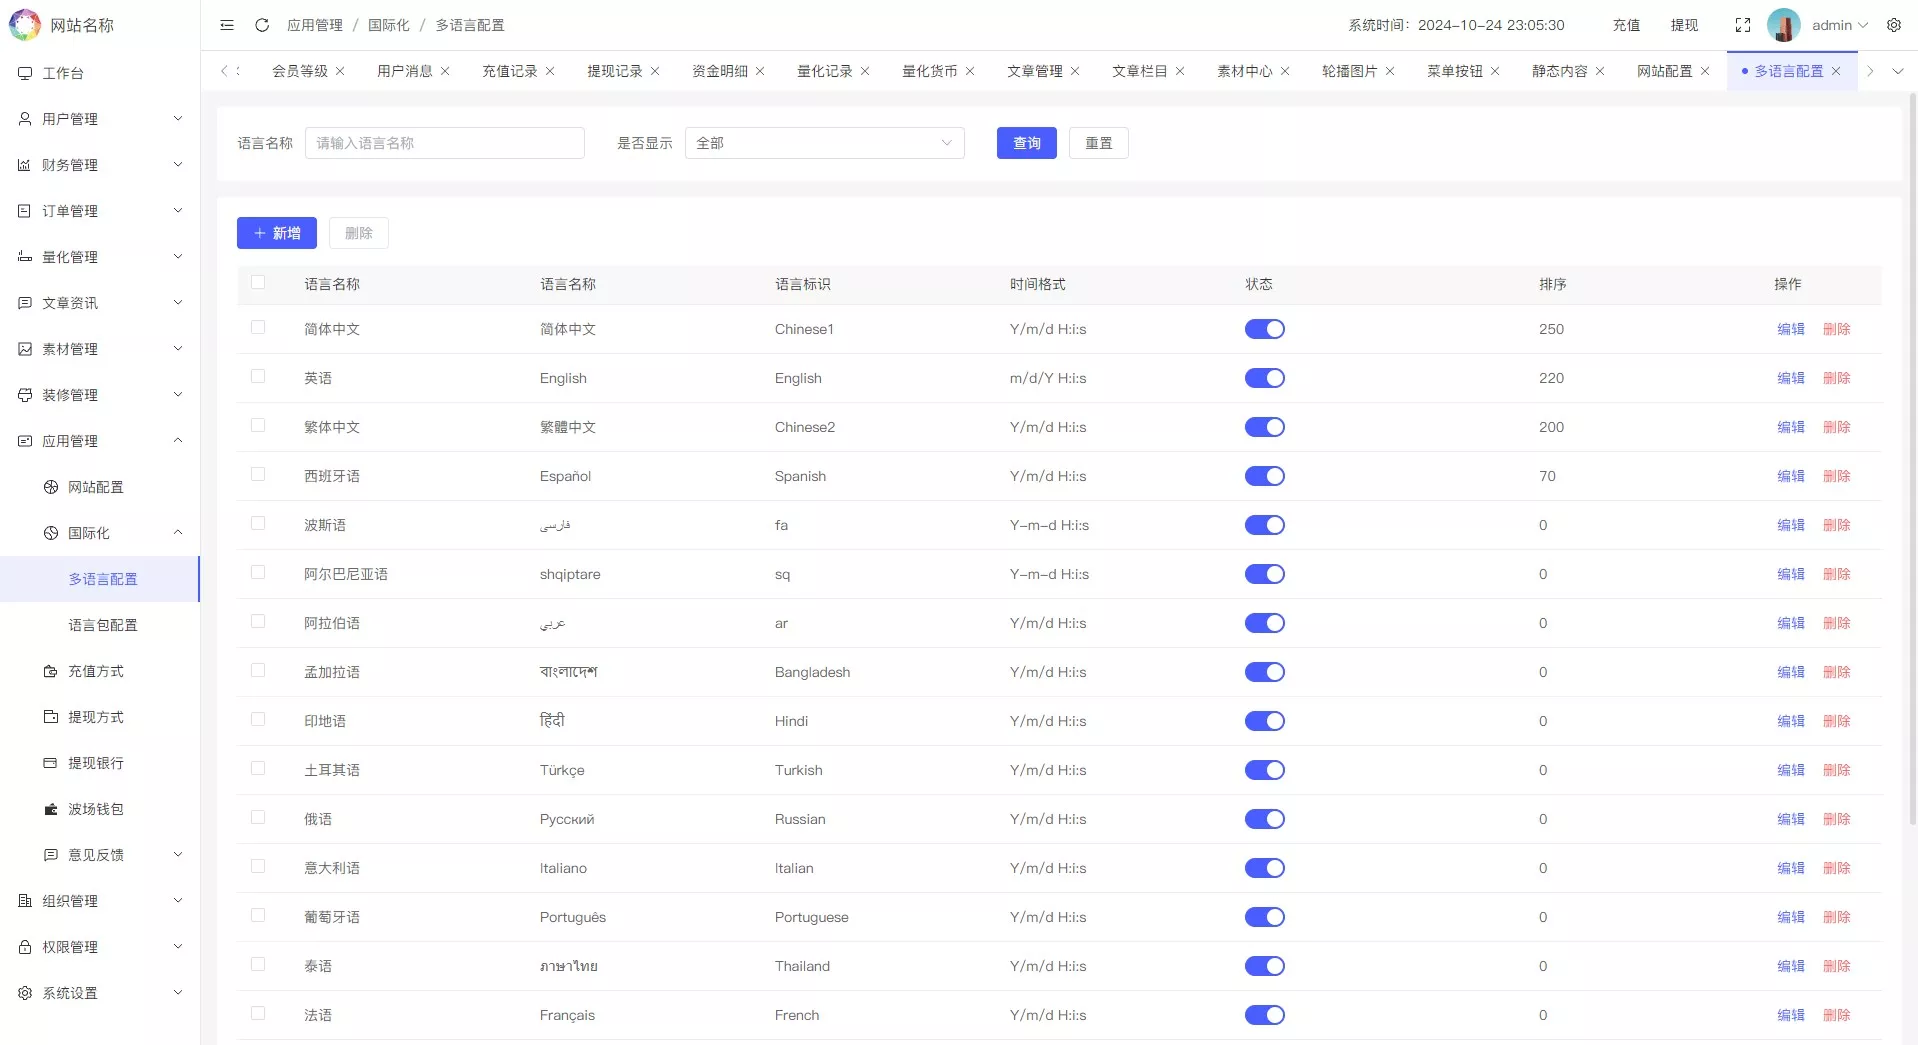This screenshot has width=1918, height=1045.
Task: Click the 语言名称 input field
Action: tap(444, 143)
